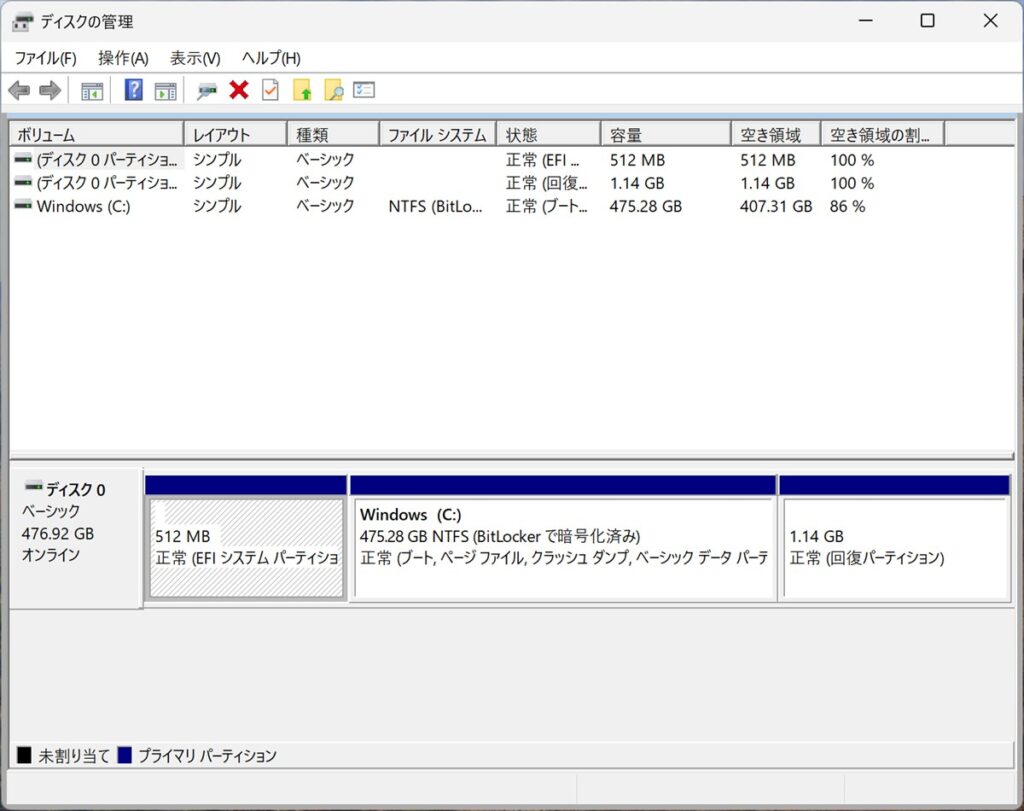Viewport: 1024px width, 811px height.
Task: Click the 475.28 GB capacity cell
Action: pyautogui.click(x=645, y=206)
